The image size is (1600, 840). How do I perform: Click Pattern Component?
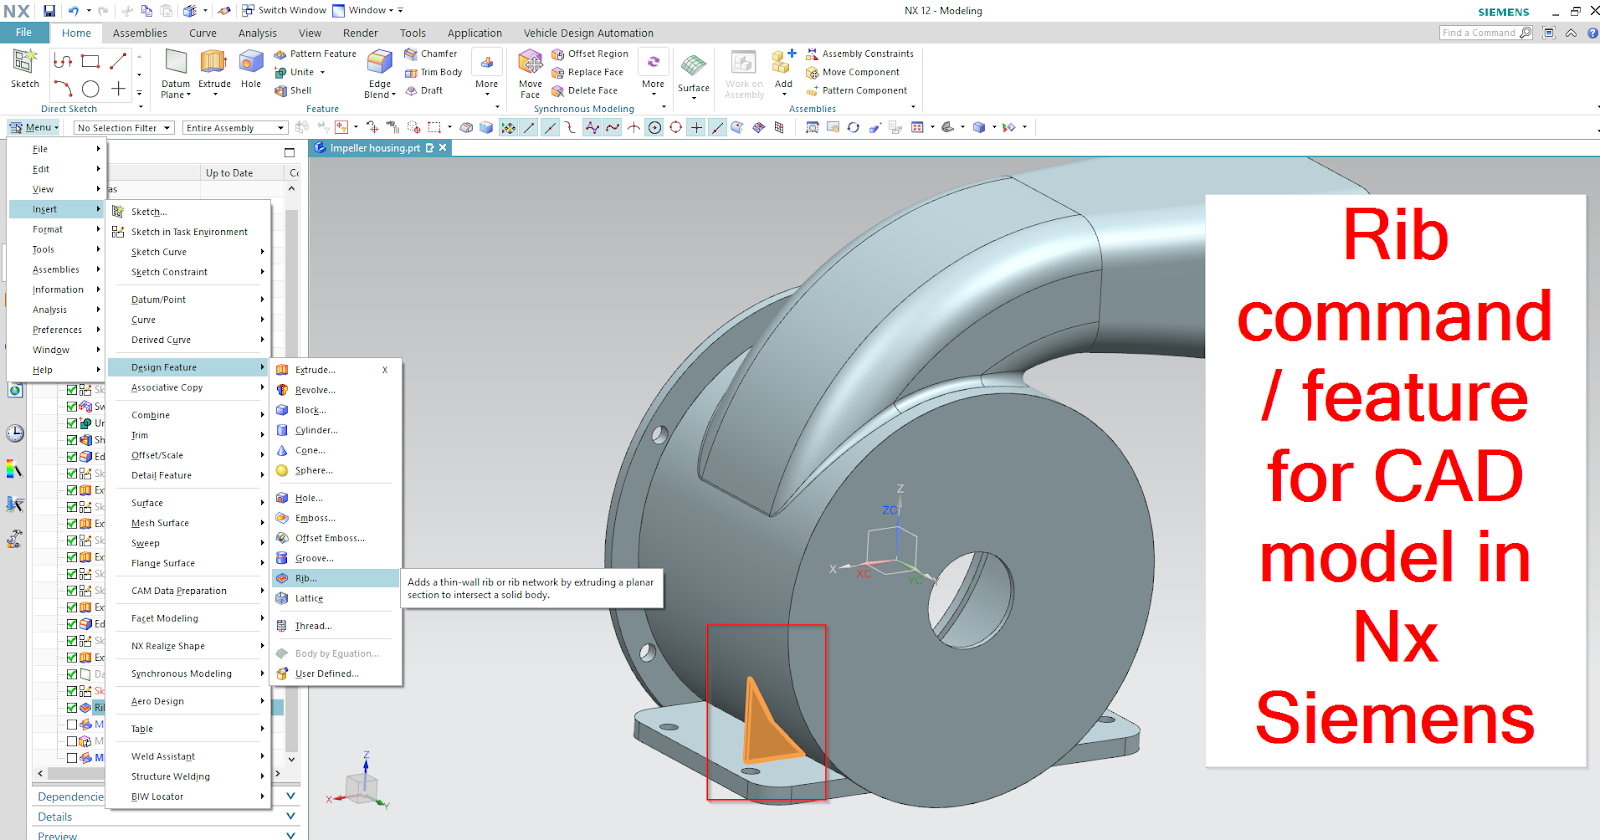856,90
